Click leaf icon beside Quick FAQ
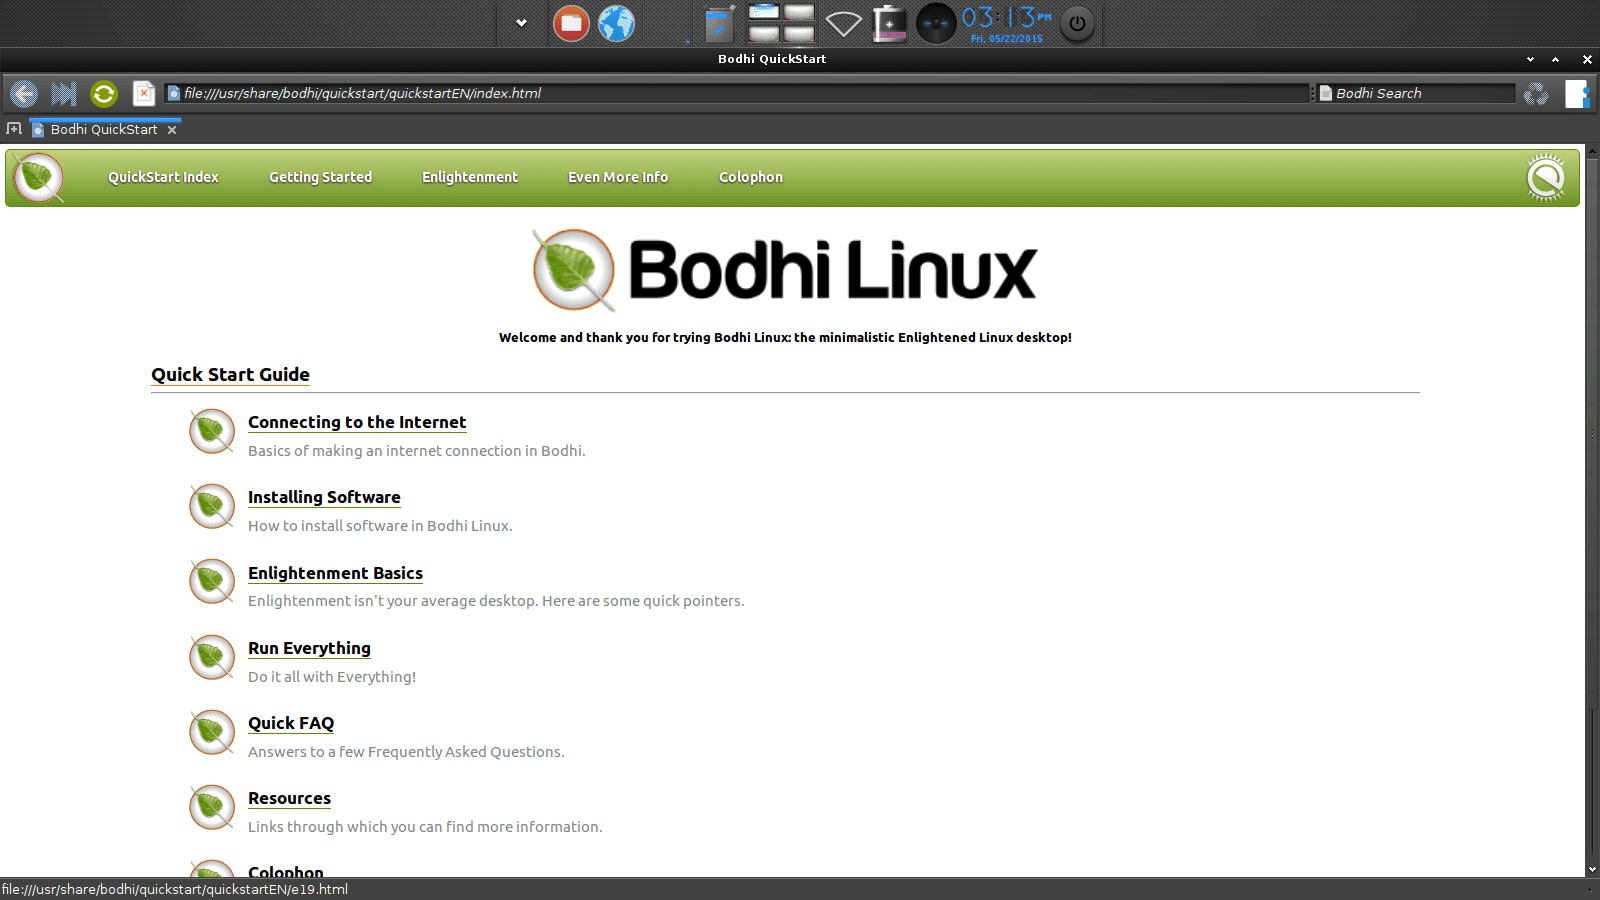This screenshot has width=1600, height=900. (x=212, y=733)
